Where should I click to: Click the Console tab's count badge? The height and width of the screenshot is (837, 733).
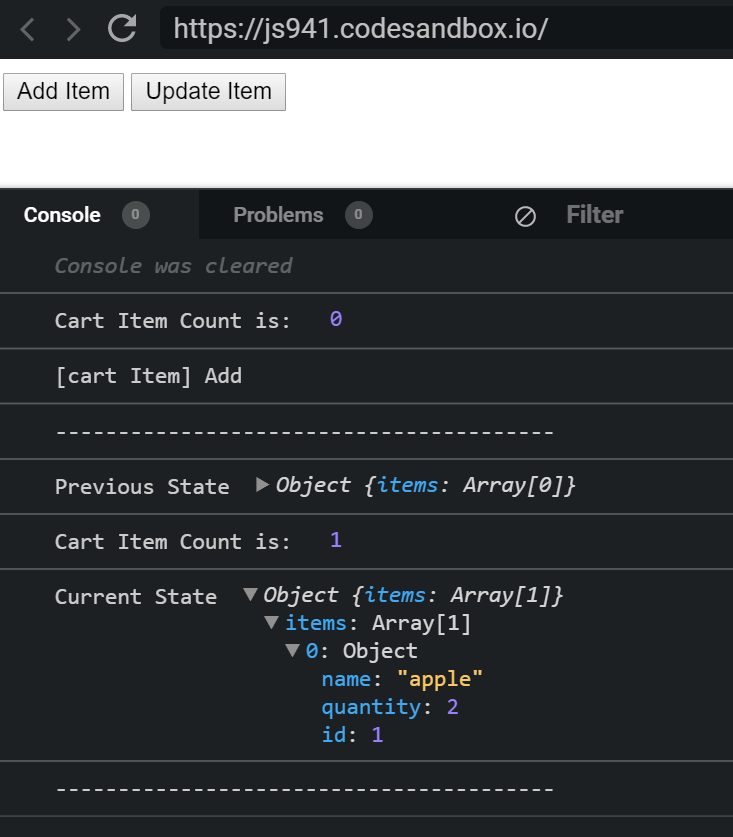click(135, 215)
